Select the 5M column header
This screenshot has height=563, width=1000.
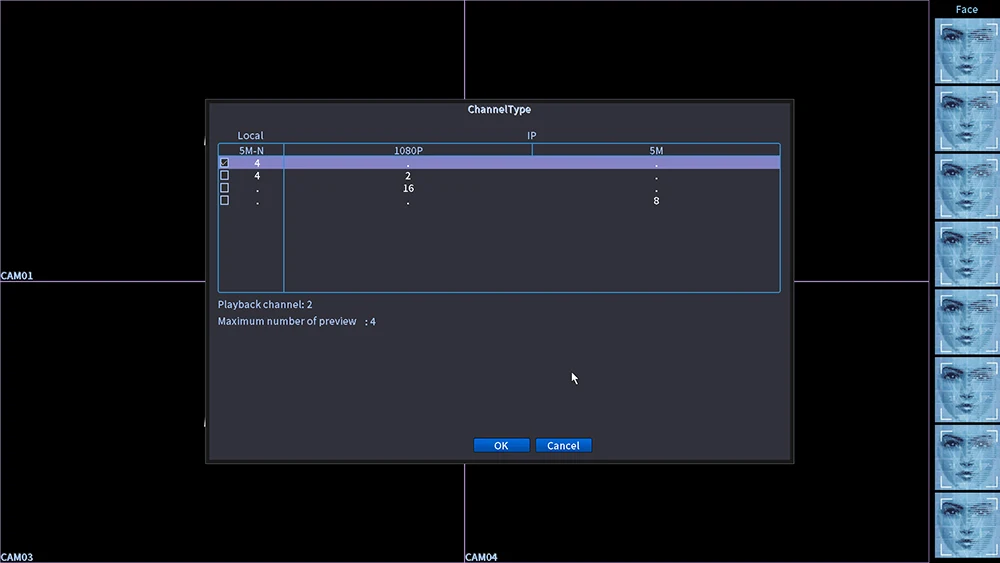pos(656,150)
